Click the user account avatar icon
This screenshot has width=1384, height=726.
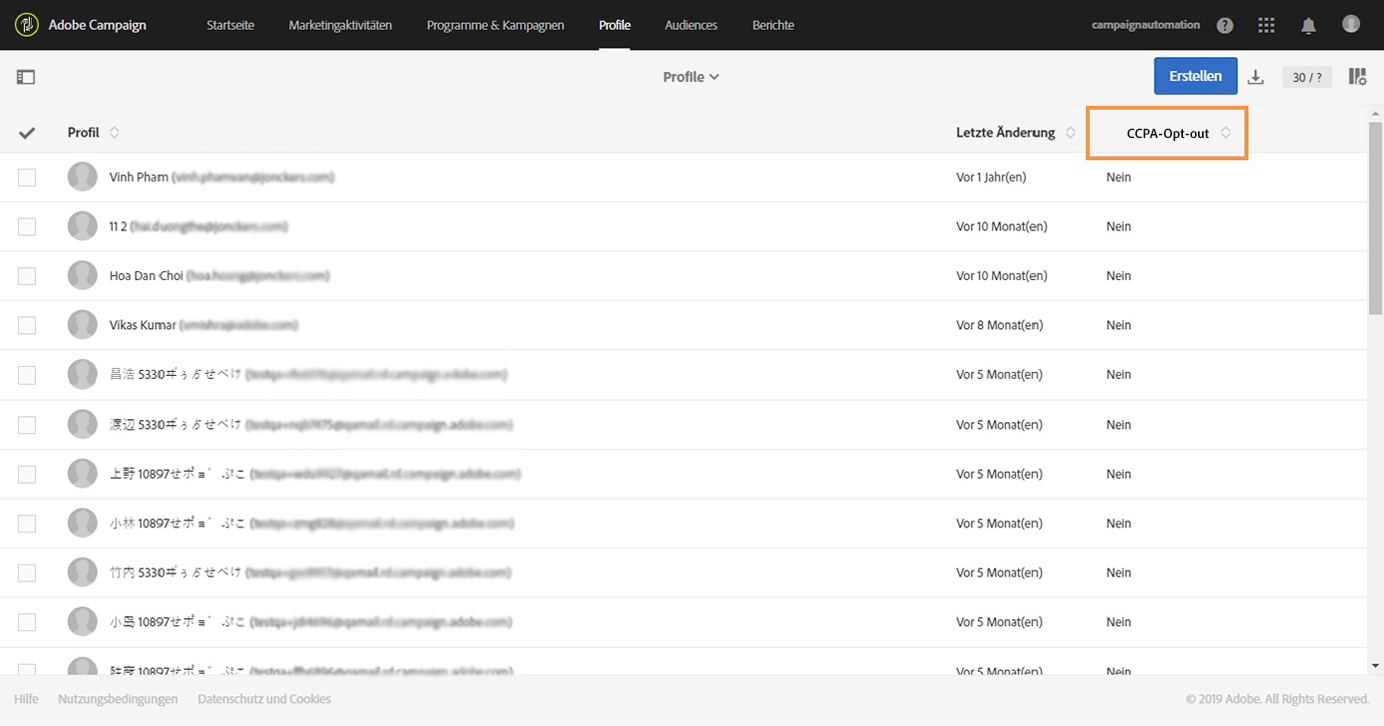point(1351,24)
